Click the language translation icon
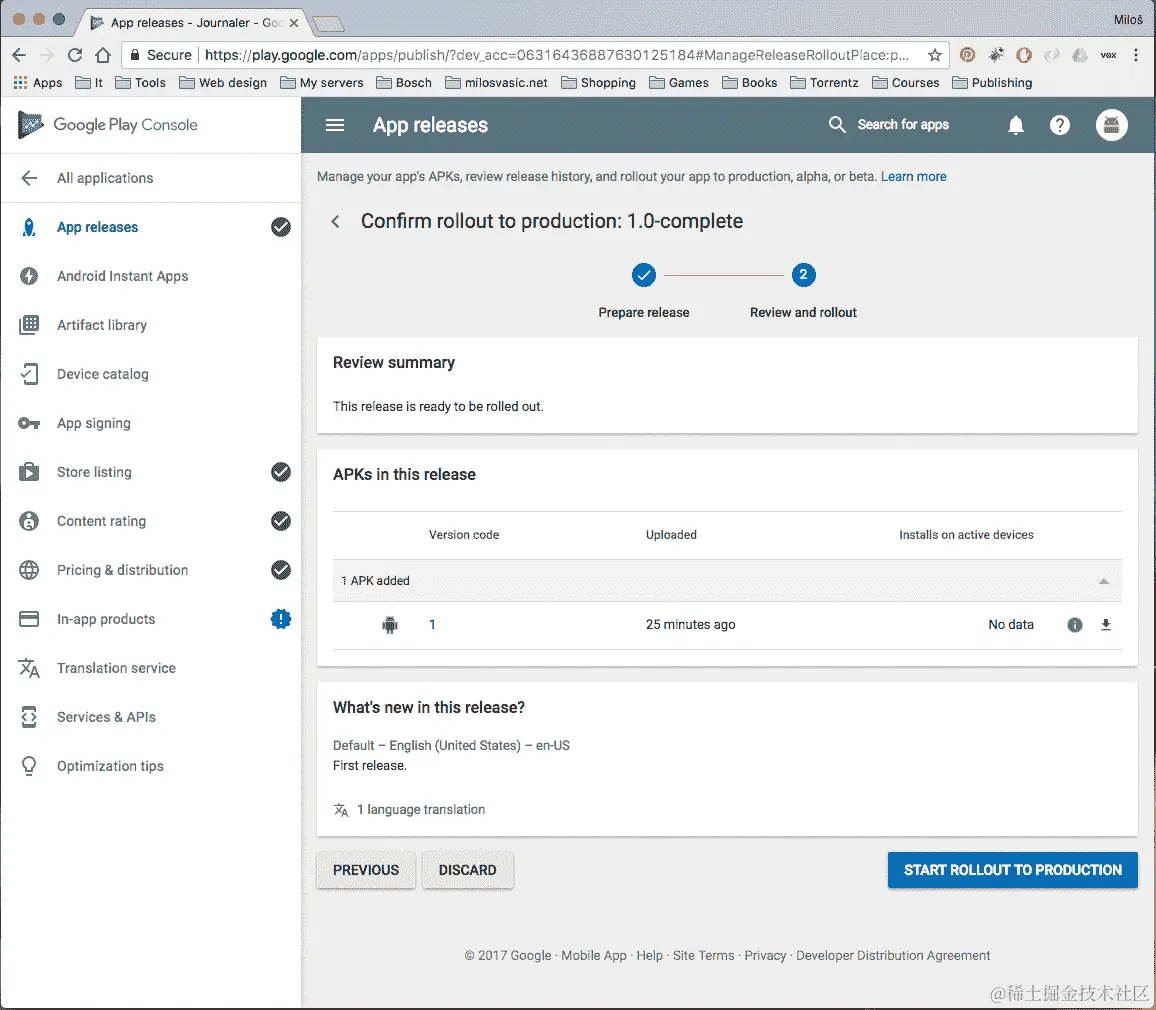 pos(341,809)
